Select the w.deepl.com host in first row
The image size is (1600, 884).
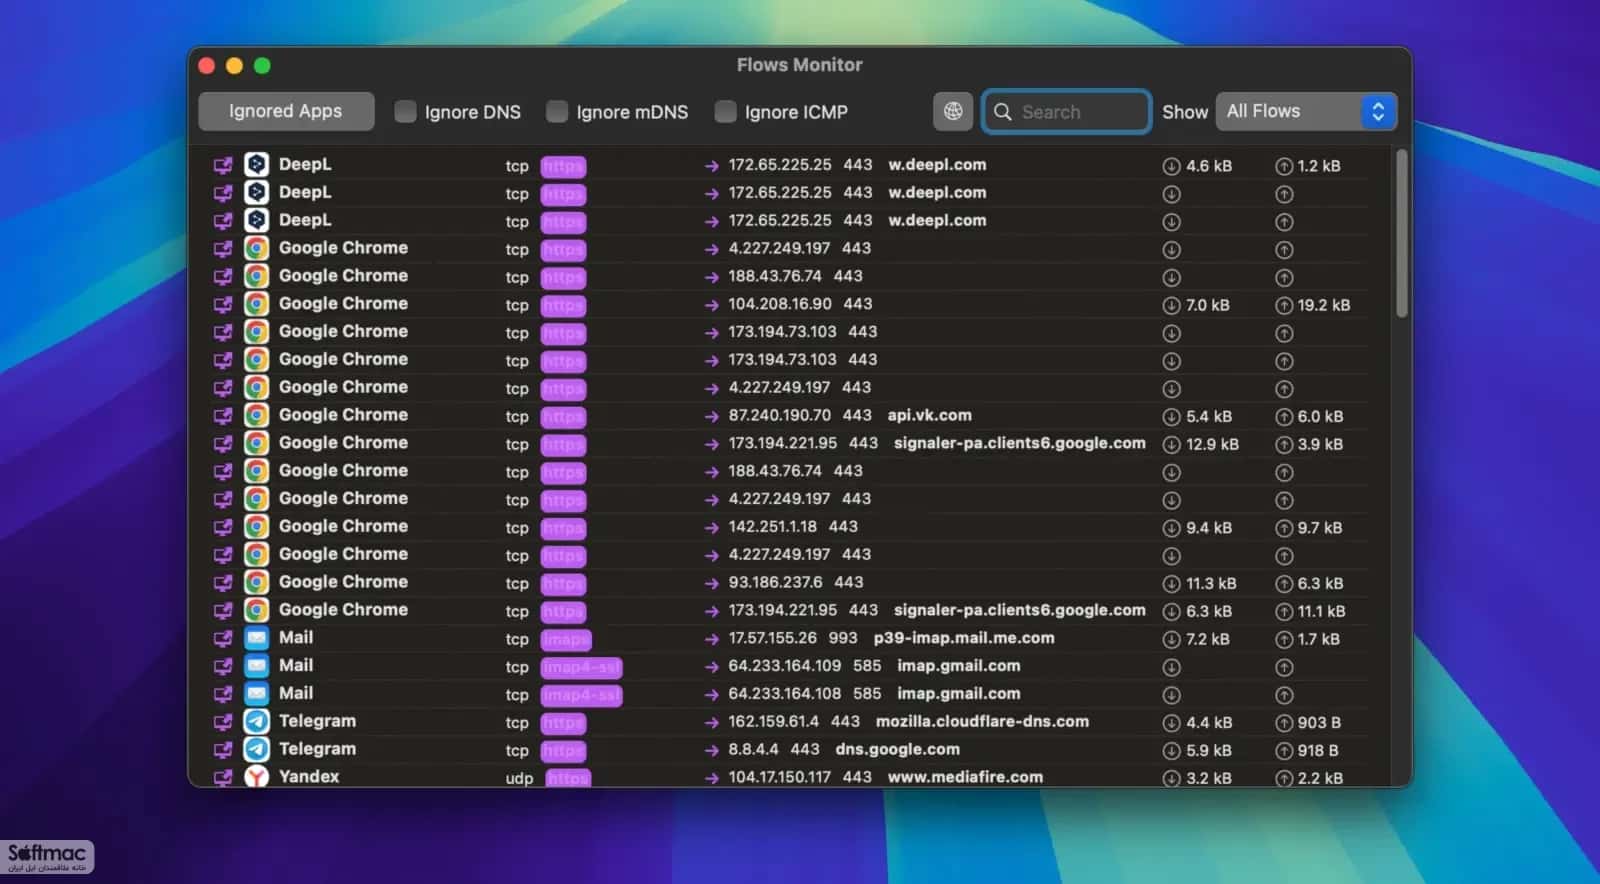[937, 165]
